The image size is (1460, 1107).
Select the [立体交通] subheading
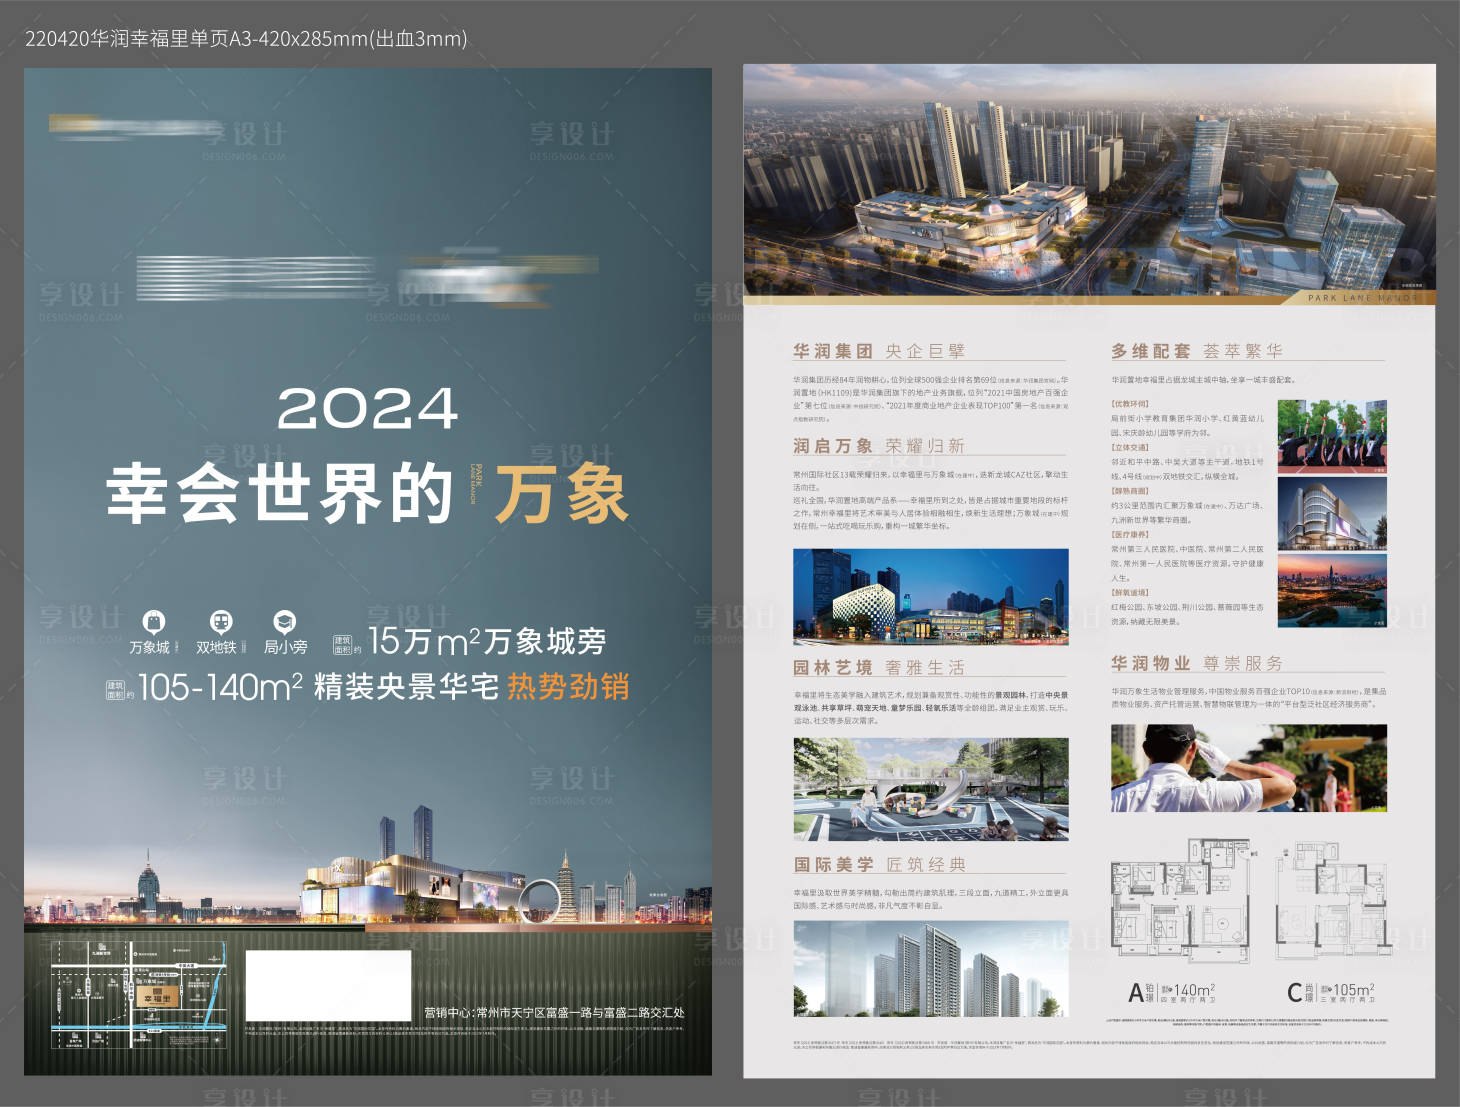coord(1130,447)
